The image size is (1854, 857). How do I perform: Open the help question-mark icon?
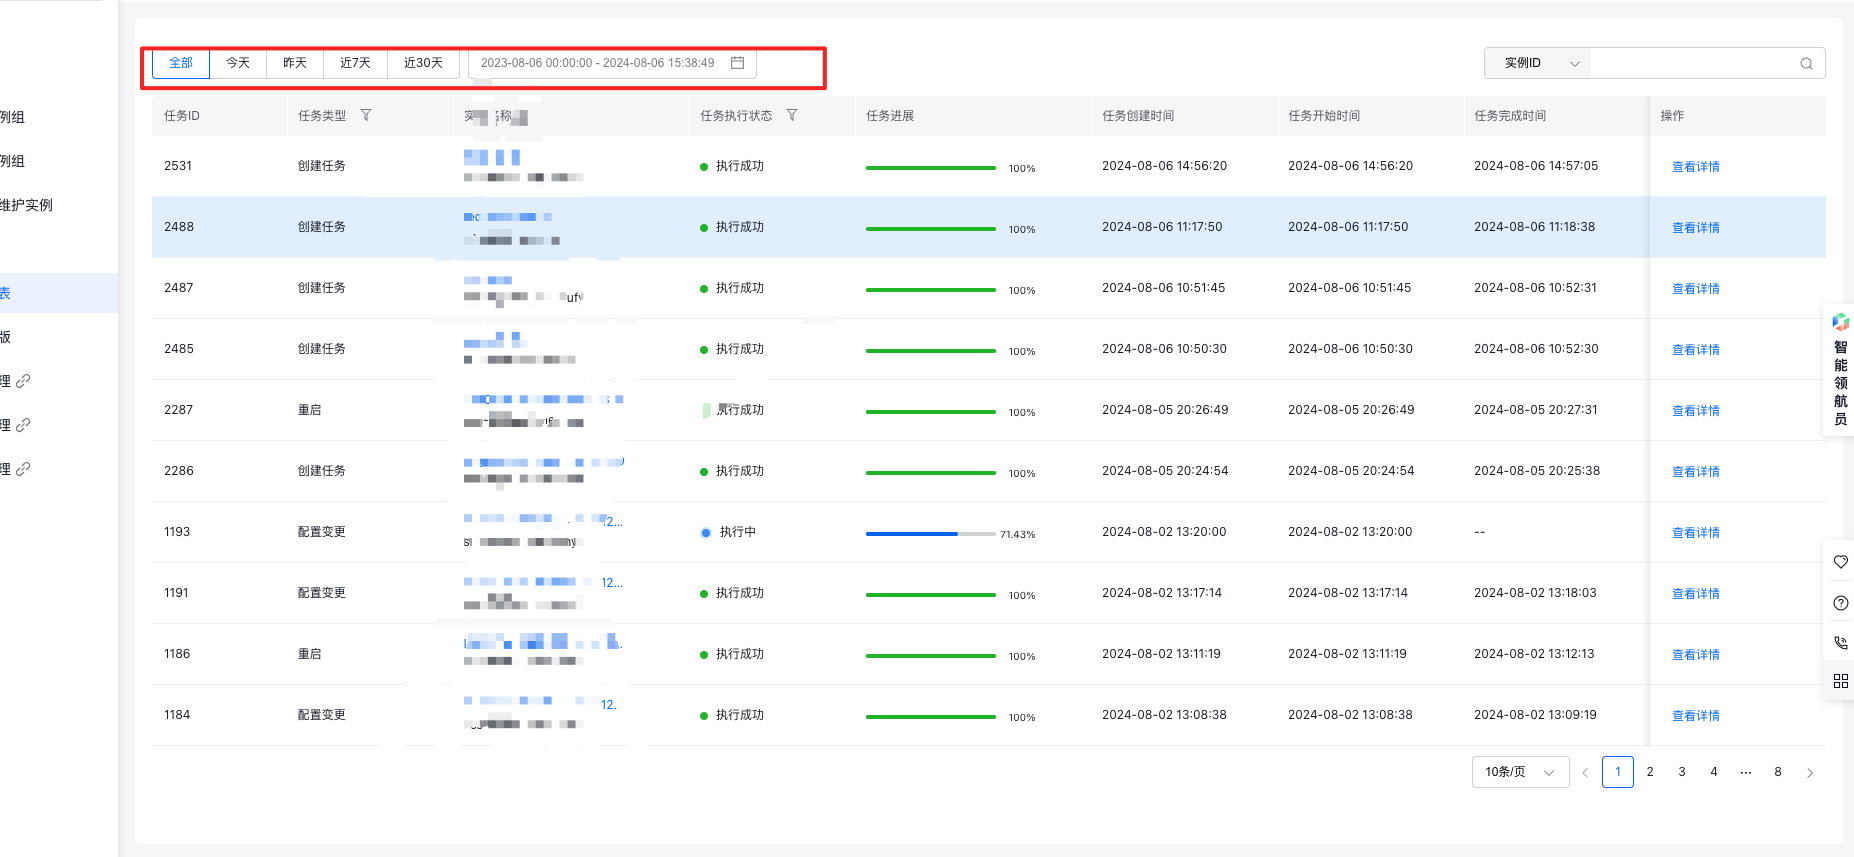point(1841,603)
